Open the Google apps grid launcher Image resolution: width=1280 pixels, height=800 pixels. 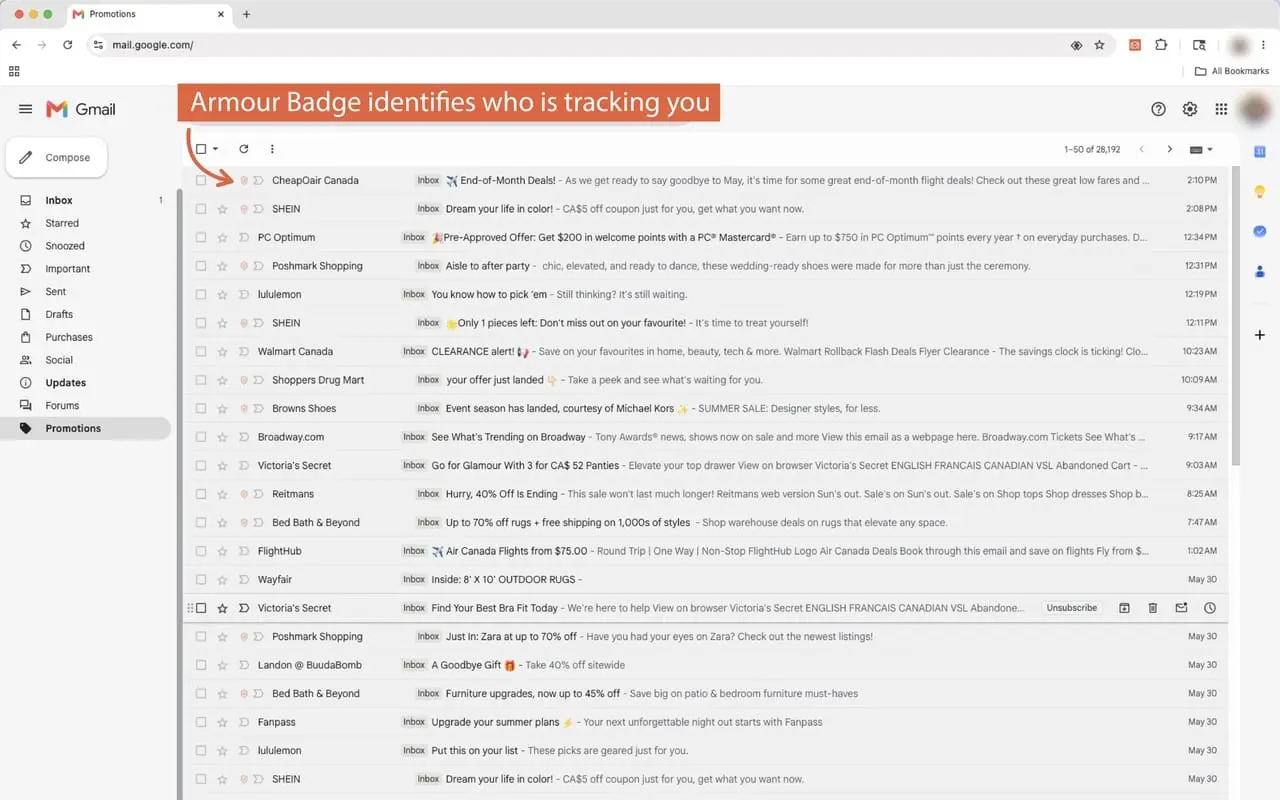1221,109
